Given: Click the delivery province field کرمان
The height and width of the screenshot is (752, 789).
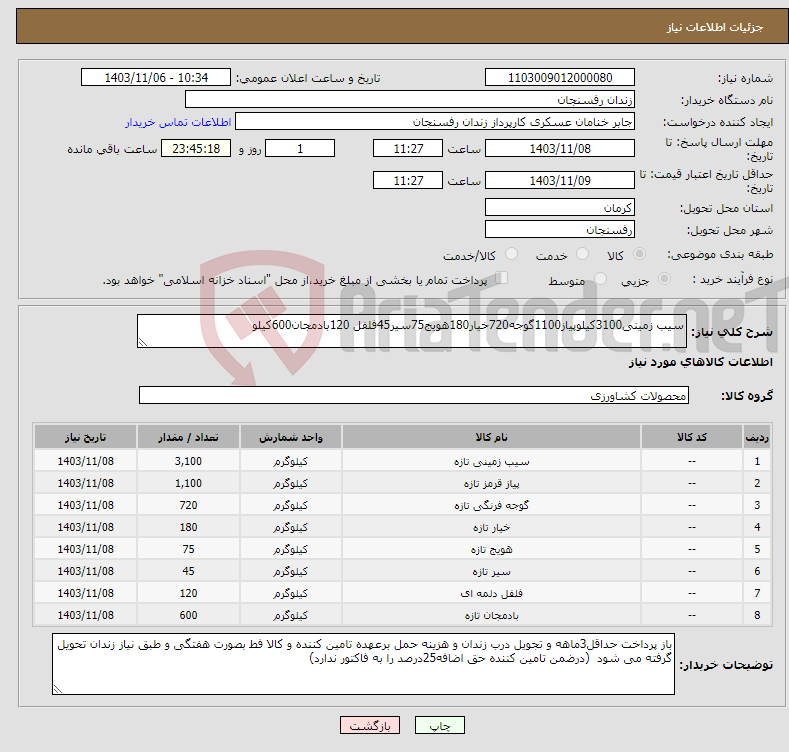Looking at the screenshot, I should tap(560, 207).
